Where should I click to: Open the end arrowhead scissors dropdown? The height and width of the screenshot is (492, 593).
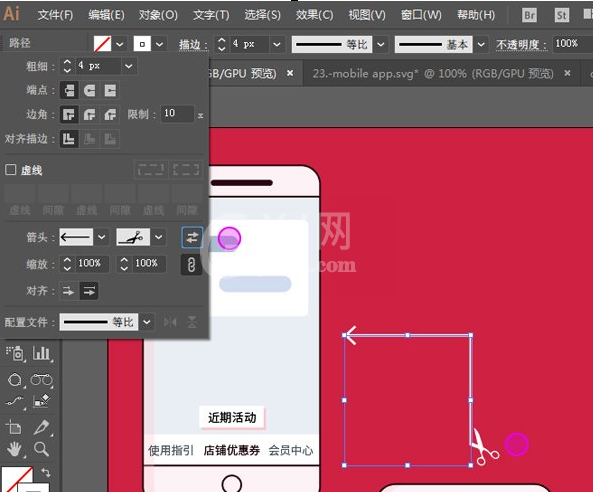tap(159, 237)
